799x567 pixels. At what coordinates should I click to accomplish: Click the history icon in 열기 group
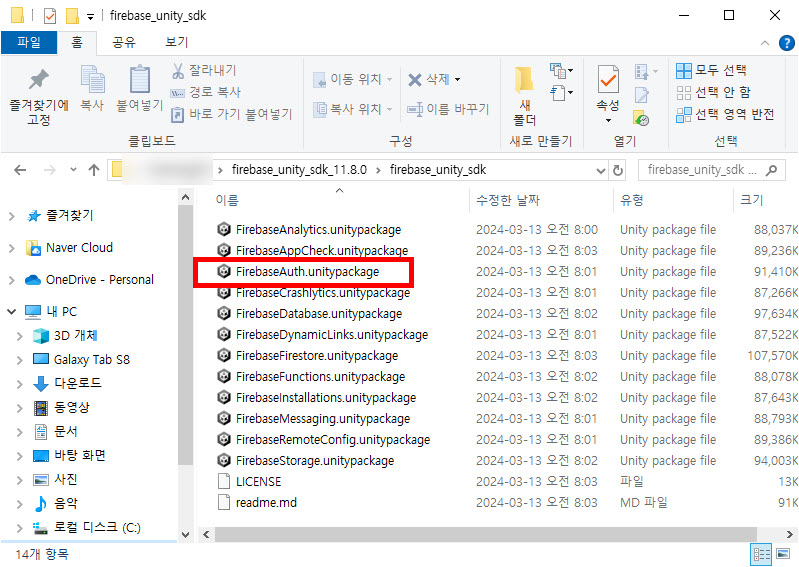click(641, 119)
